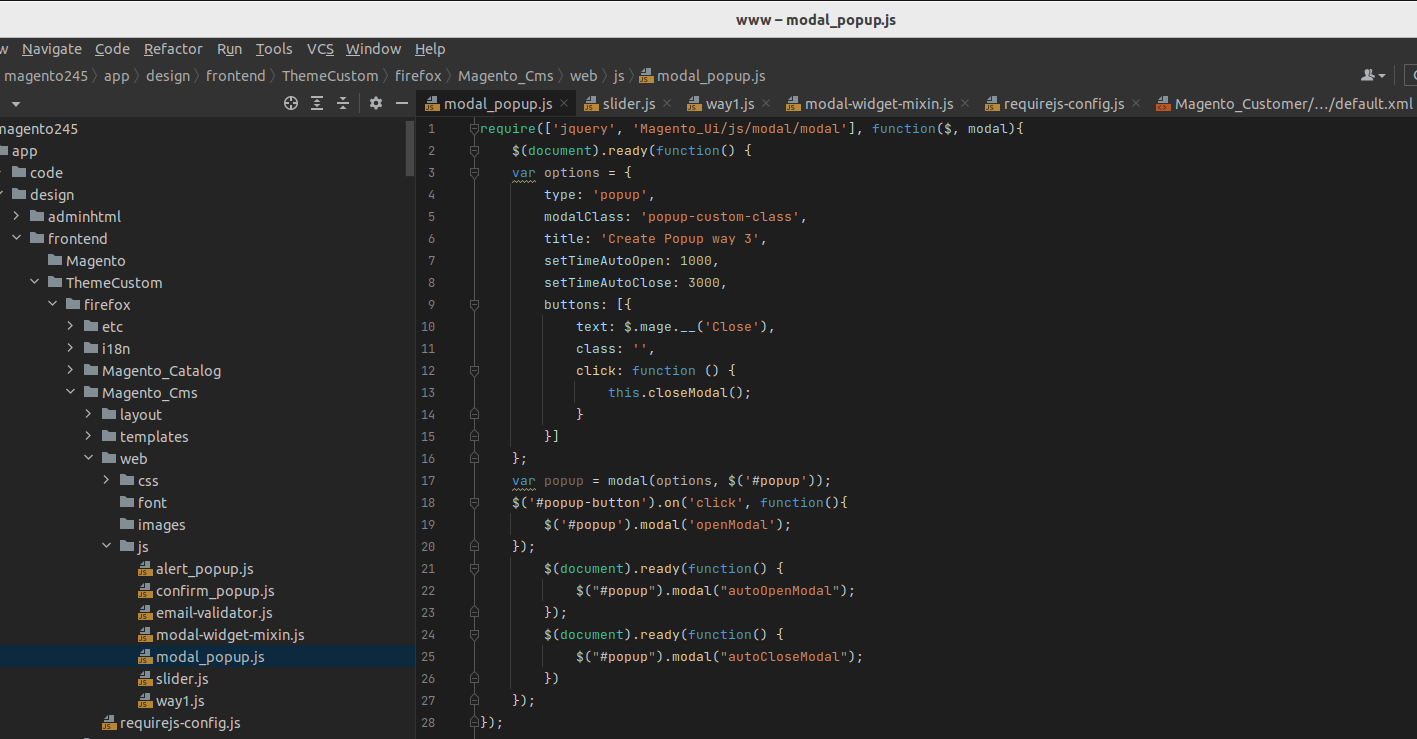Expand the adminhtml folder
Screen dimensions: 1417x739
17,217
